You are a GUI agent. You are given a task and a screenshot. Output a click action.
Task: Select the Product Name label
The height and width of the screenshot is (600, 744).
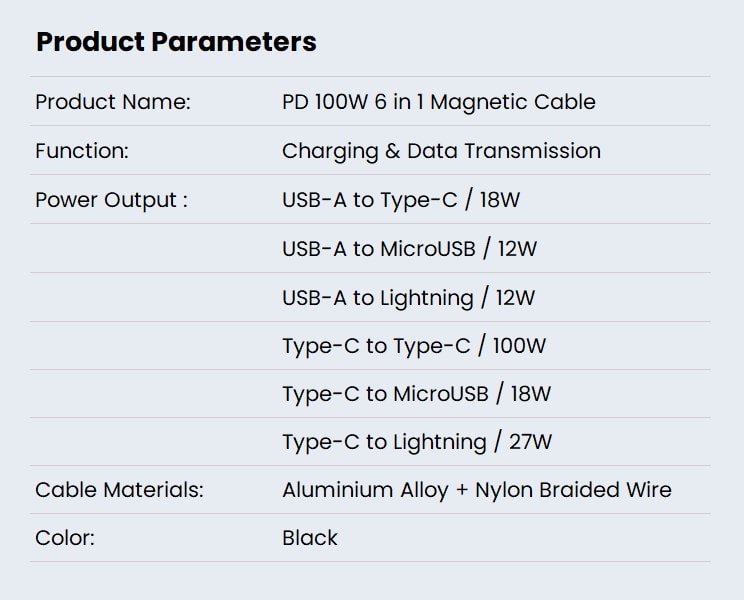[113, 102]
